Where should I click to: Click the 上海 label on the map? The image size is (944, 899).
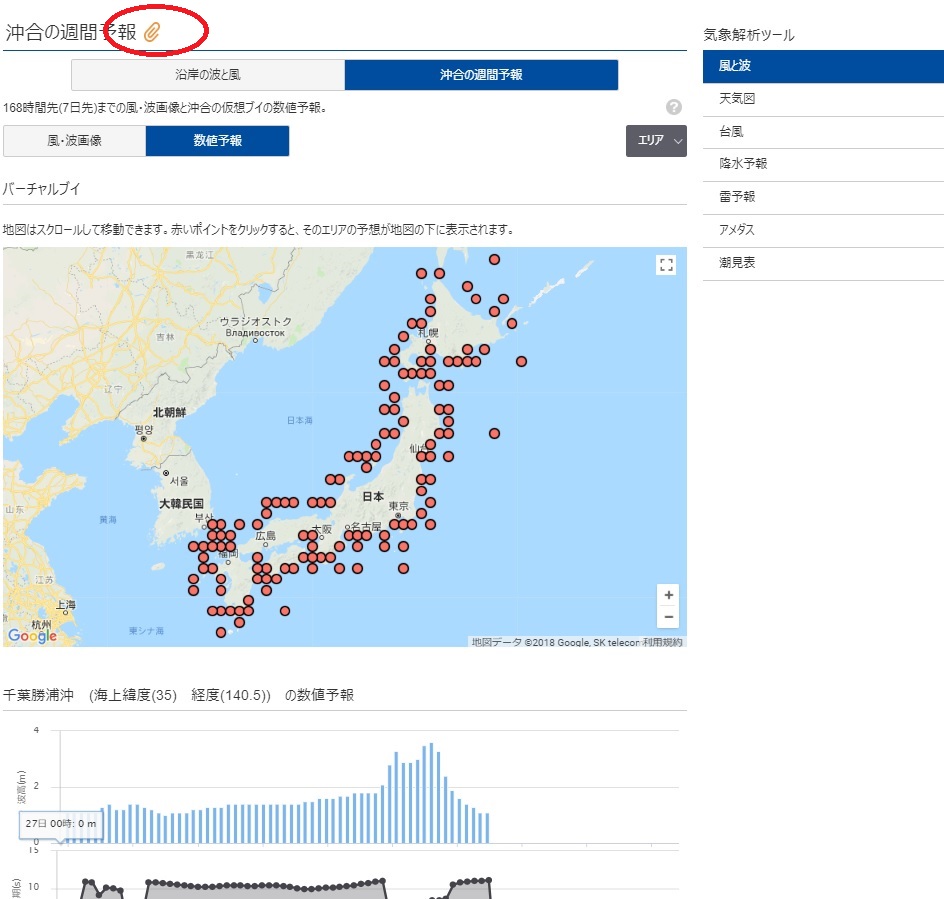point(66,605)
